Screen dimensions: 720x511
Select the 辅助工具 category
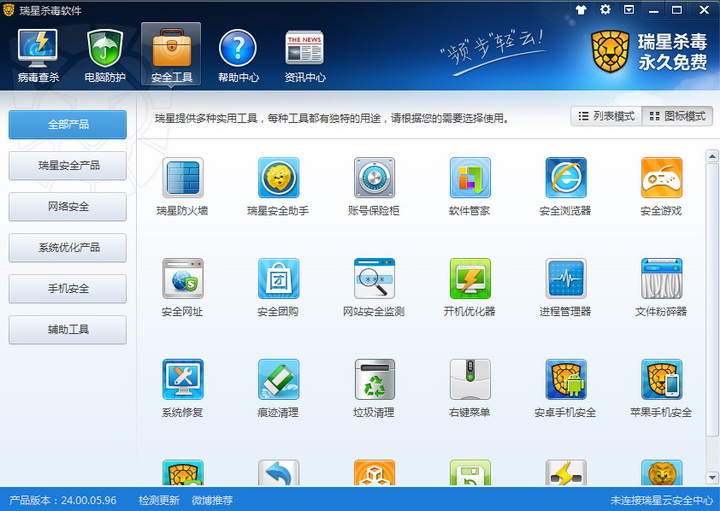[68, 330]
